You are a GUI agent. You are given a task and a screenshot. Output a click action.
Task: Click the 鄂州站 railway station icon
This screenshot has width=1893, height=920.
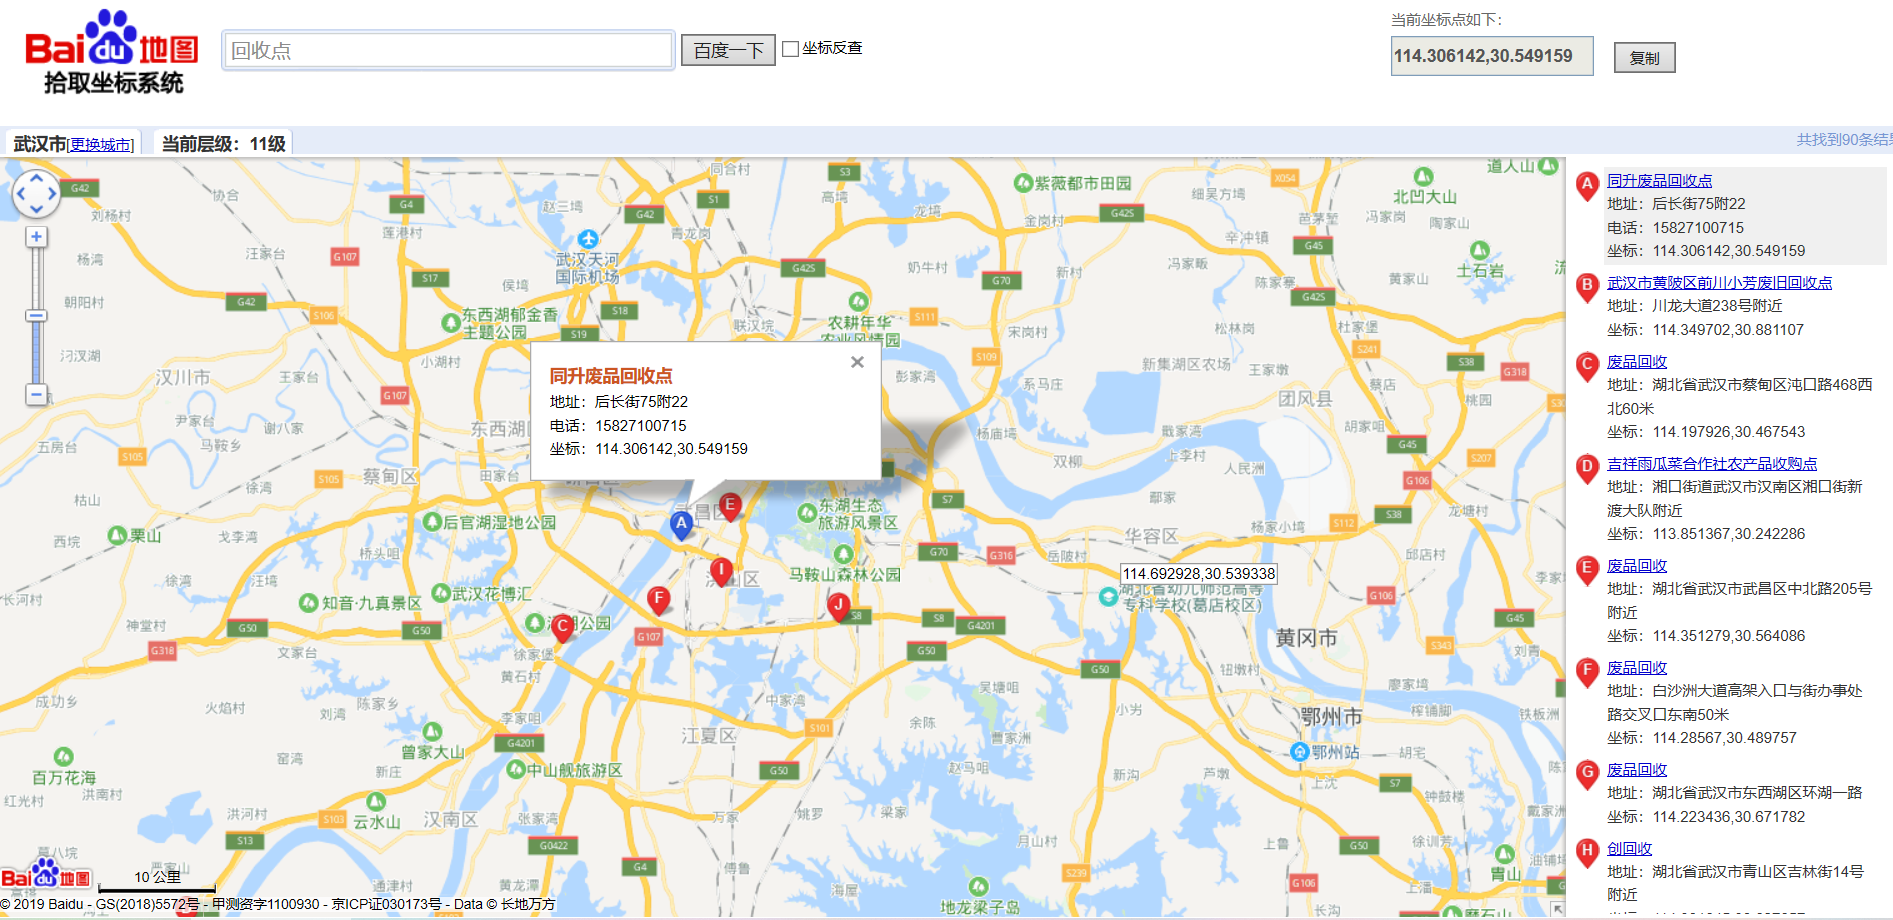coord(1299,752)
